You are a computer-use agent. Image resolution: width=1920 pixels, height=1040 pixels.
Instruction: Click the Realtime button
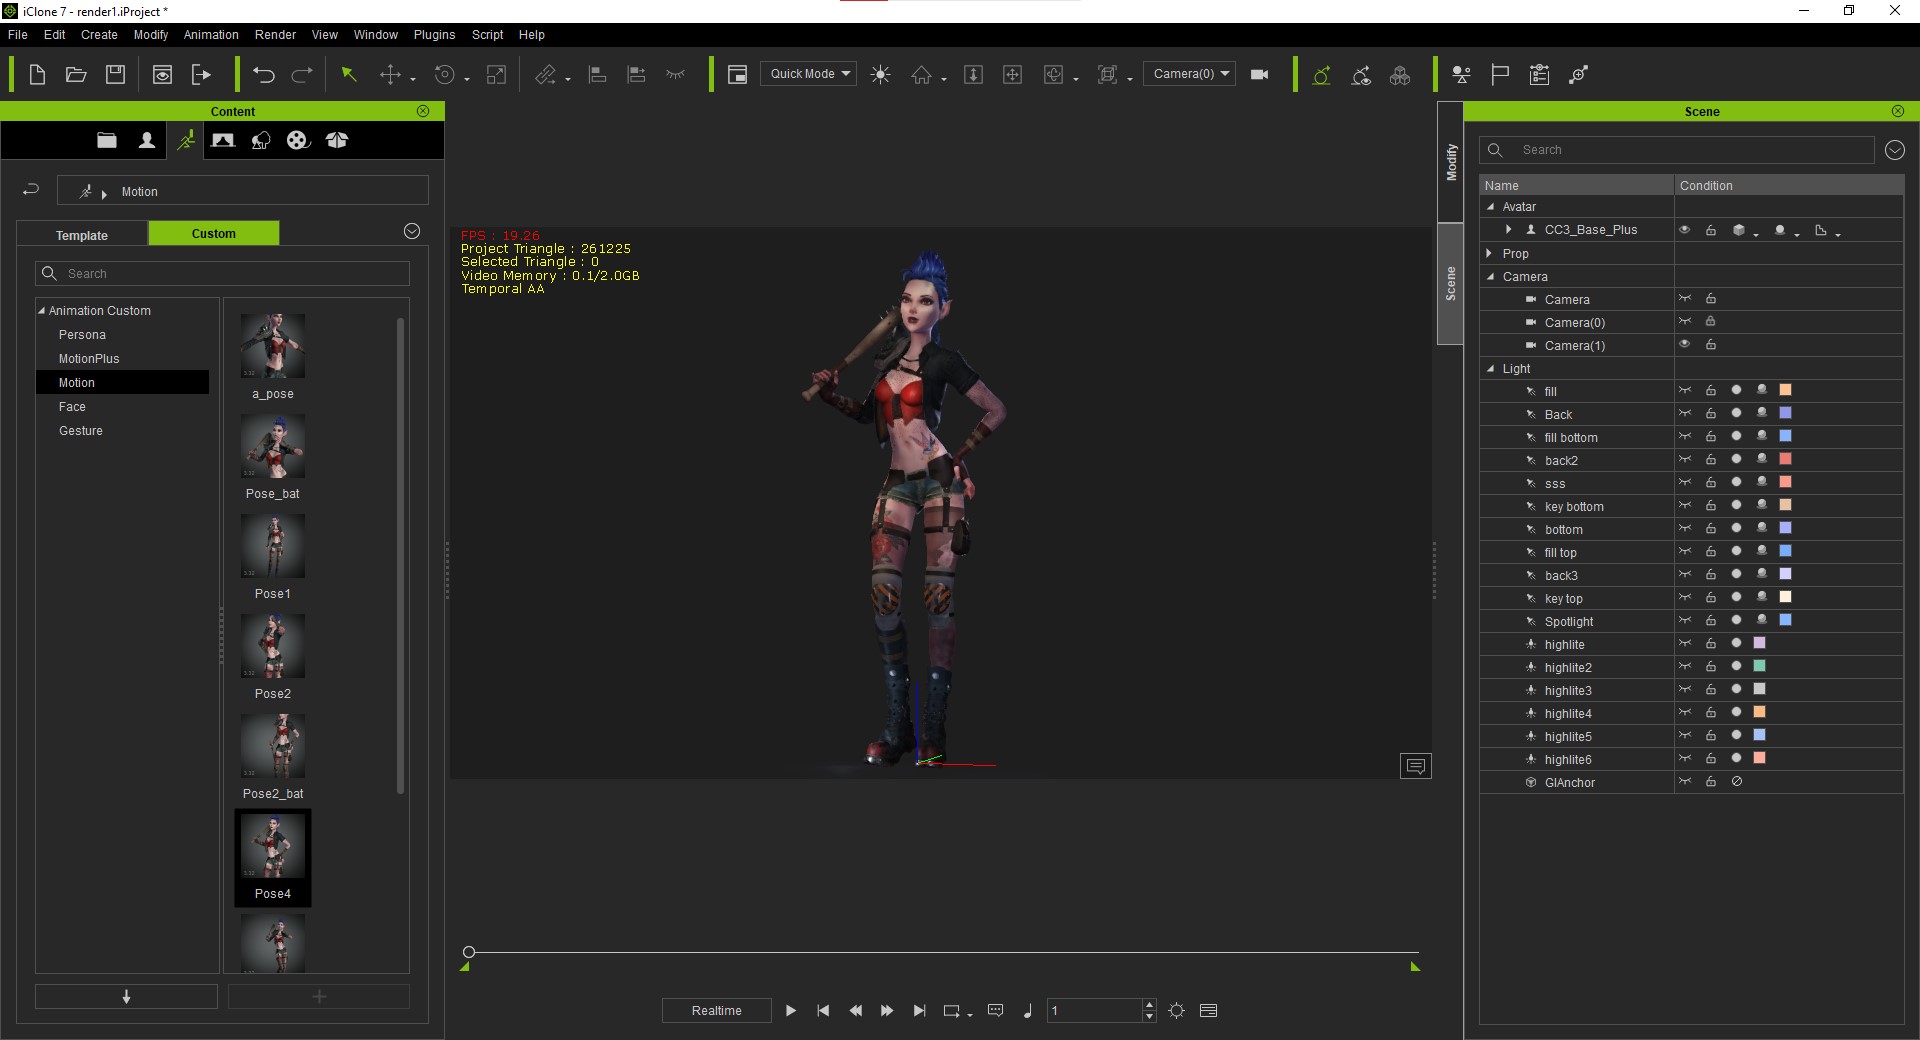(717, 1010)
